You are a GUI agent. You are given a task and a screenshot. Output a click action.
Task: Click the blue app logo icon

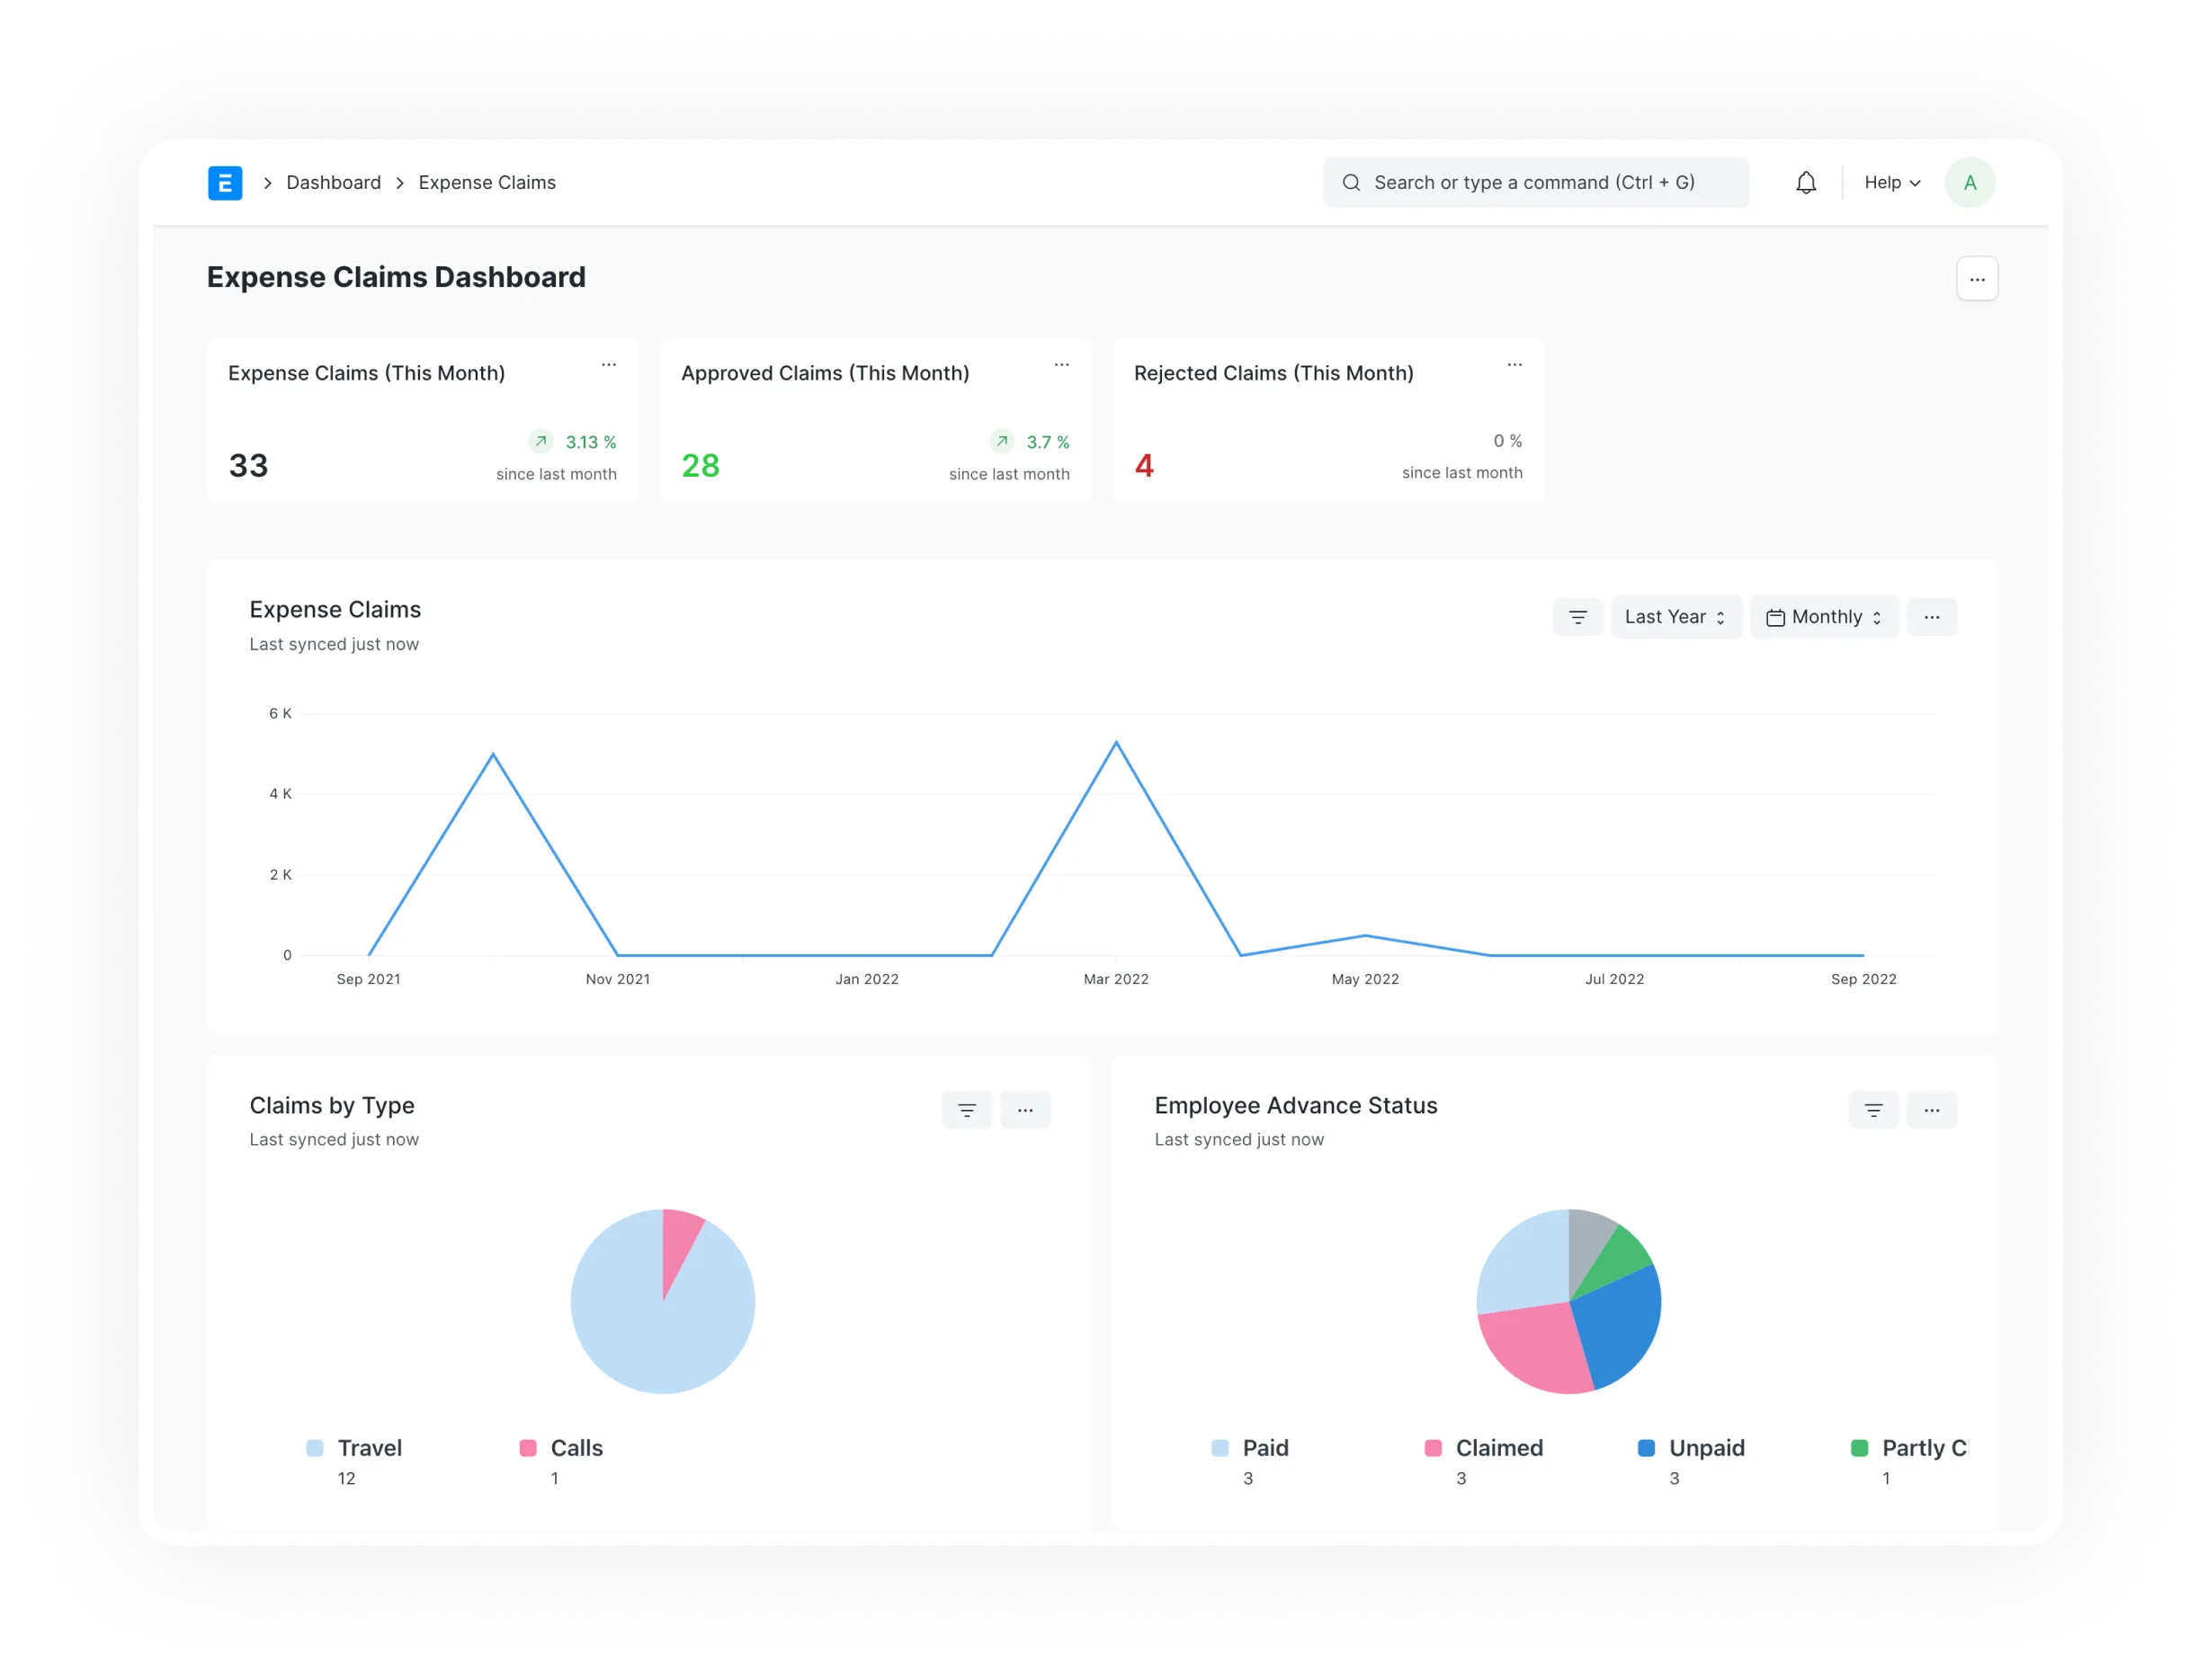pos(225,183)
